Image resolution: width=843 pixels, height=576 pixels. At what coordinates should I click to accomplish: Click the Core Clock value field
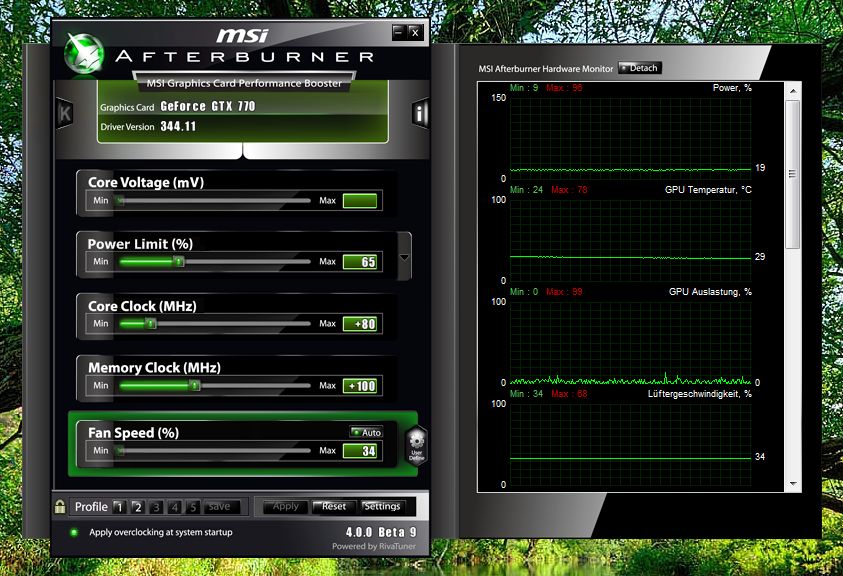[360, 324]
